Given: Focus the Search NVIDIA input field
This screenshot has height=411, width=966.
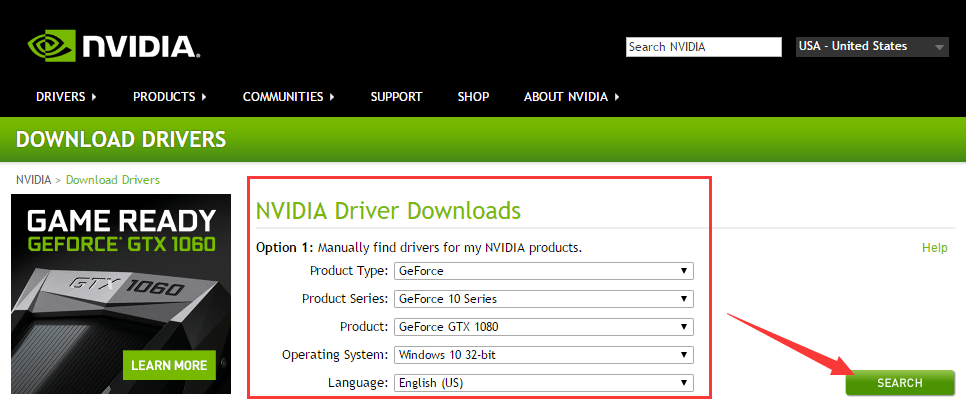Looking at the screenshot, I should point(704,47).
